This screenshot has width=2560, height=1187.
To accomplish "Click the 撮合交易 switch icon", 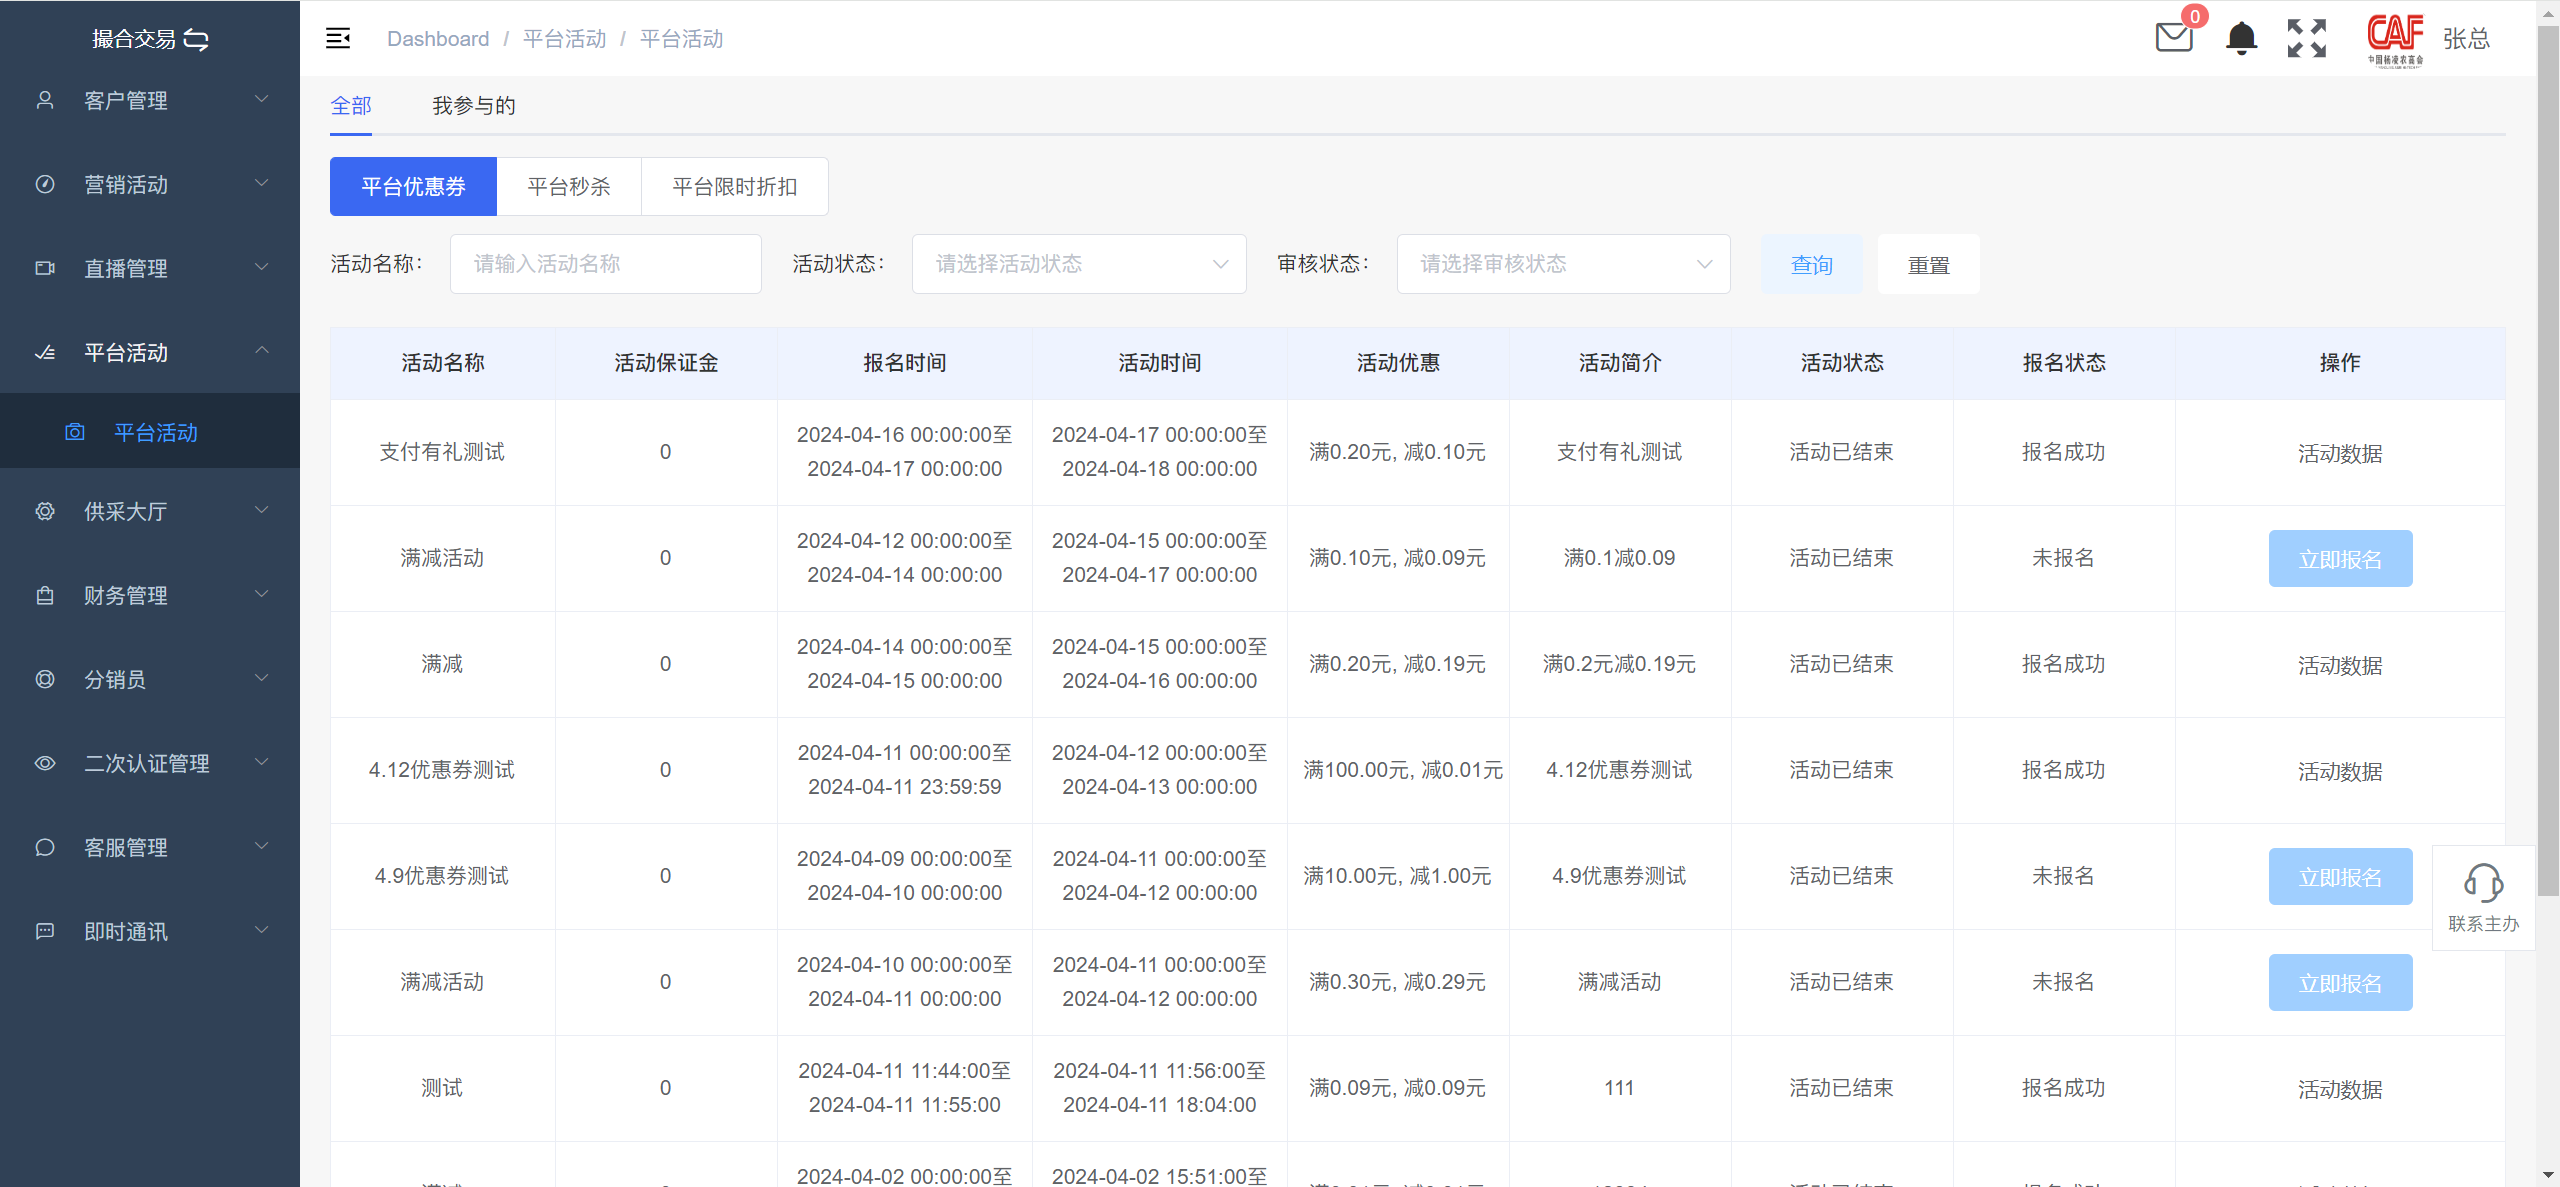I will point(197,39).
